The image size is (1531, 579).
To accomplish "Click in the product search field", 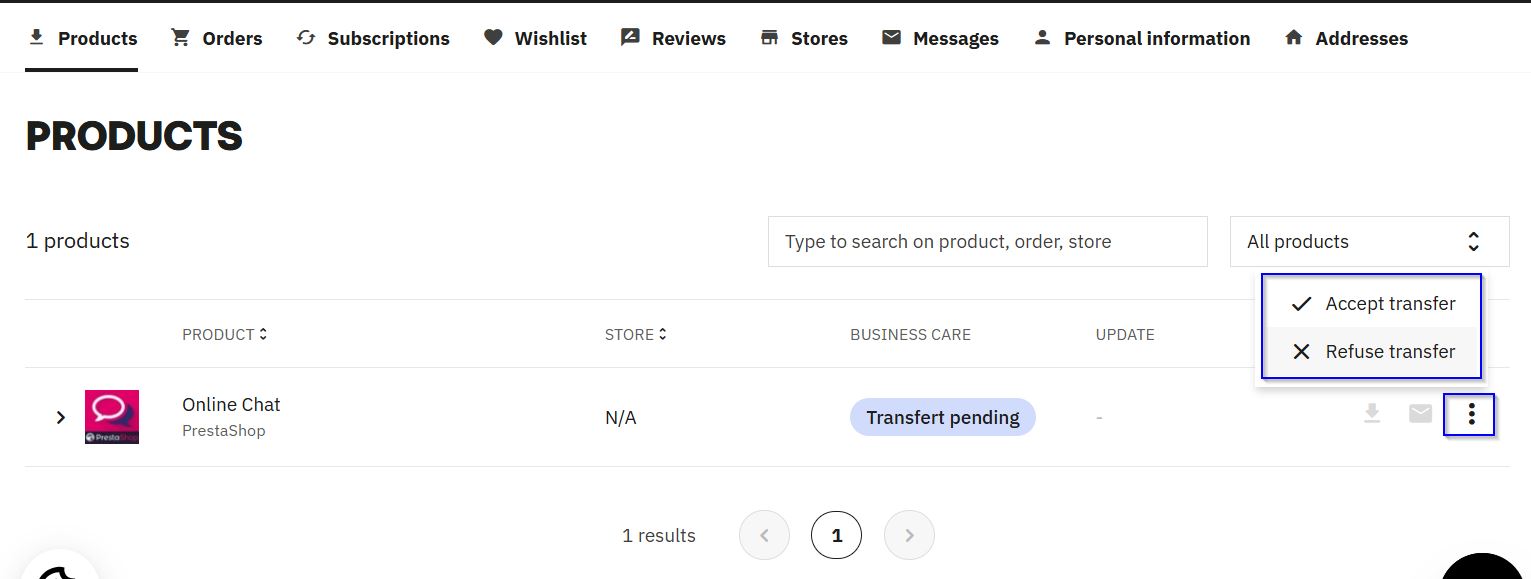I will (x=987, y=241).
